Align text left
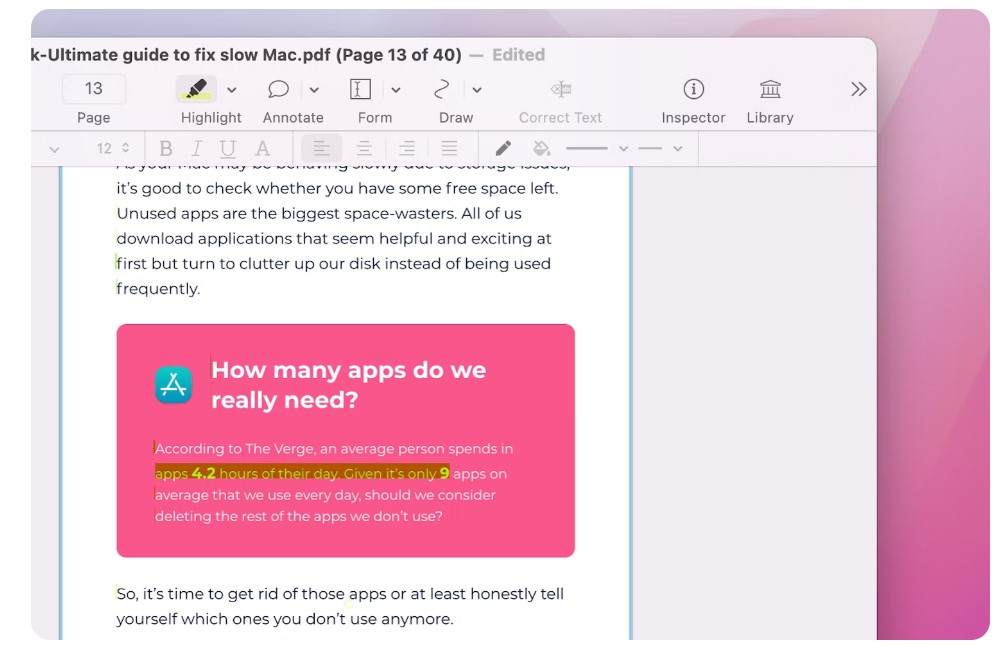Viewport: 1007px width, 671px height. (x=322, y=148)
